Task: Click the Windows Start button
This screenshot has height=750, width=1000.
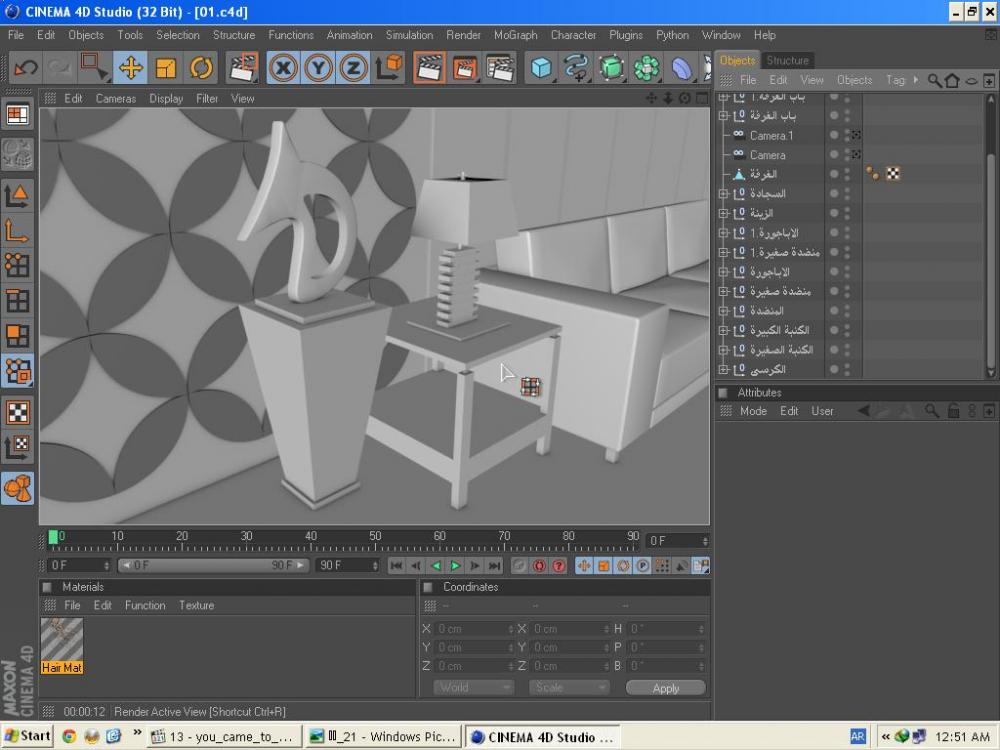Action: click(x=27, y=736)
